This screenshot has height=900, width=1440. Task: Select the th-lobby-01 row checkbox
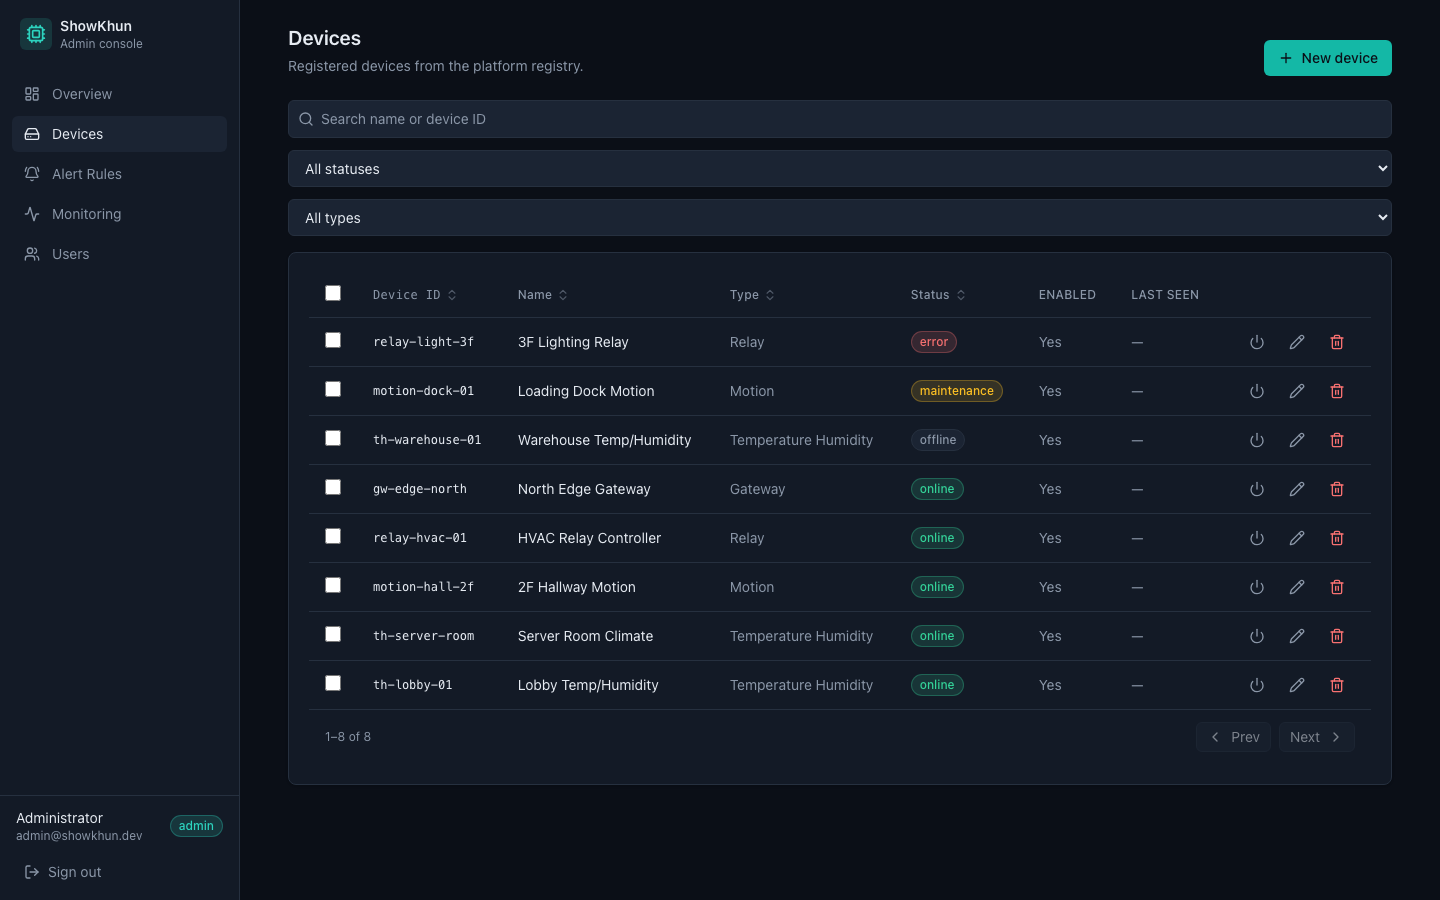click(x=333, y=683)
